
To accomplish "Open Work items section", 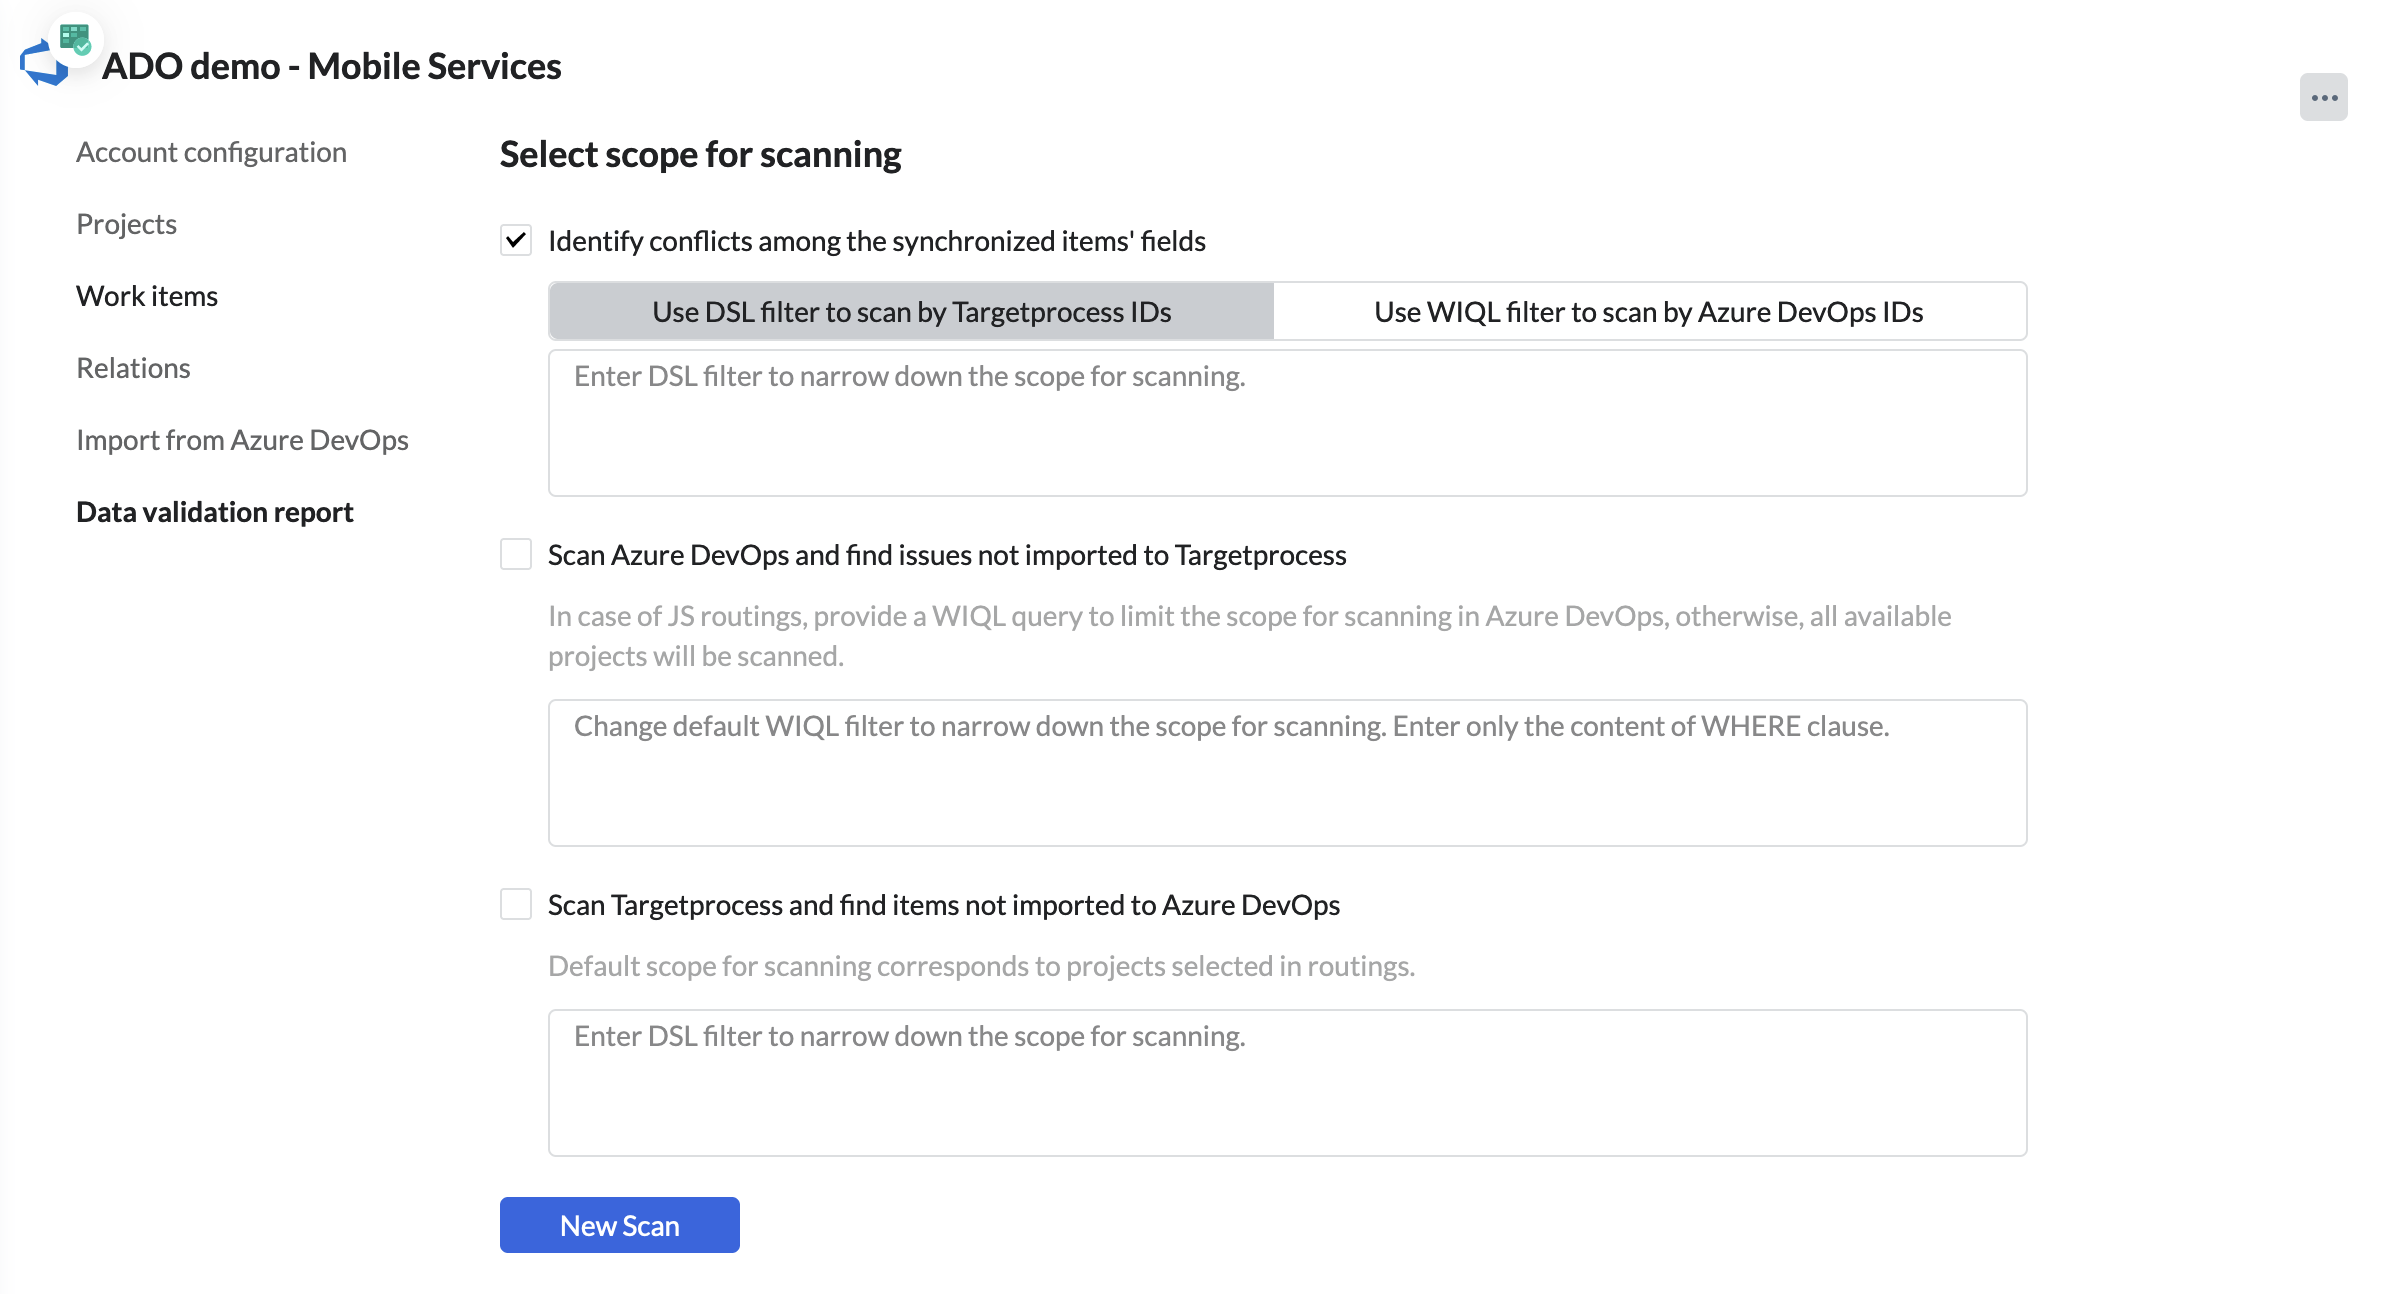I will click(147, 296).
